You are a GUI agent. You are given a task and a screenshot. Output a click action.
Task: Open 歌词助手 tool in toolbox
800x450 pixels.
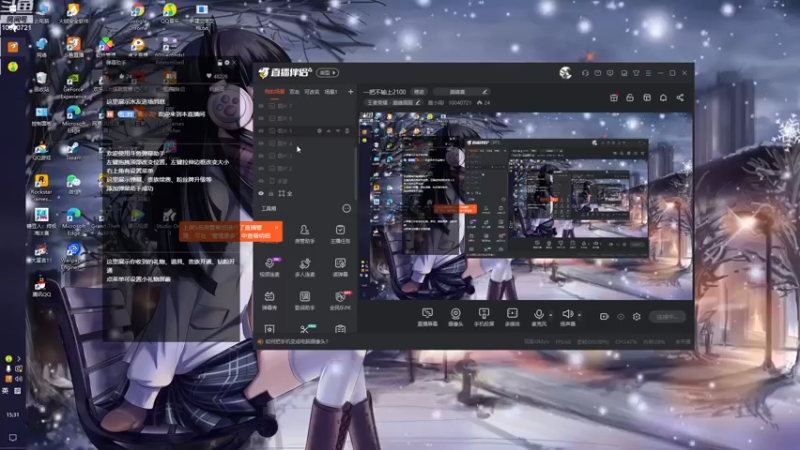coord(305,301)
